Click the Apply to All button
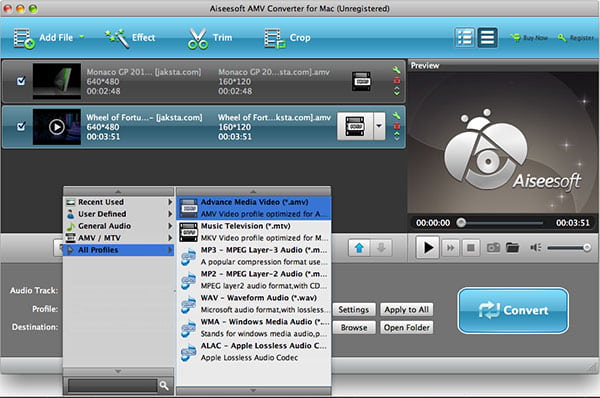Screen dimensions: 600x398 (x=406, y=310)
